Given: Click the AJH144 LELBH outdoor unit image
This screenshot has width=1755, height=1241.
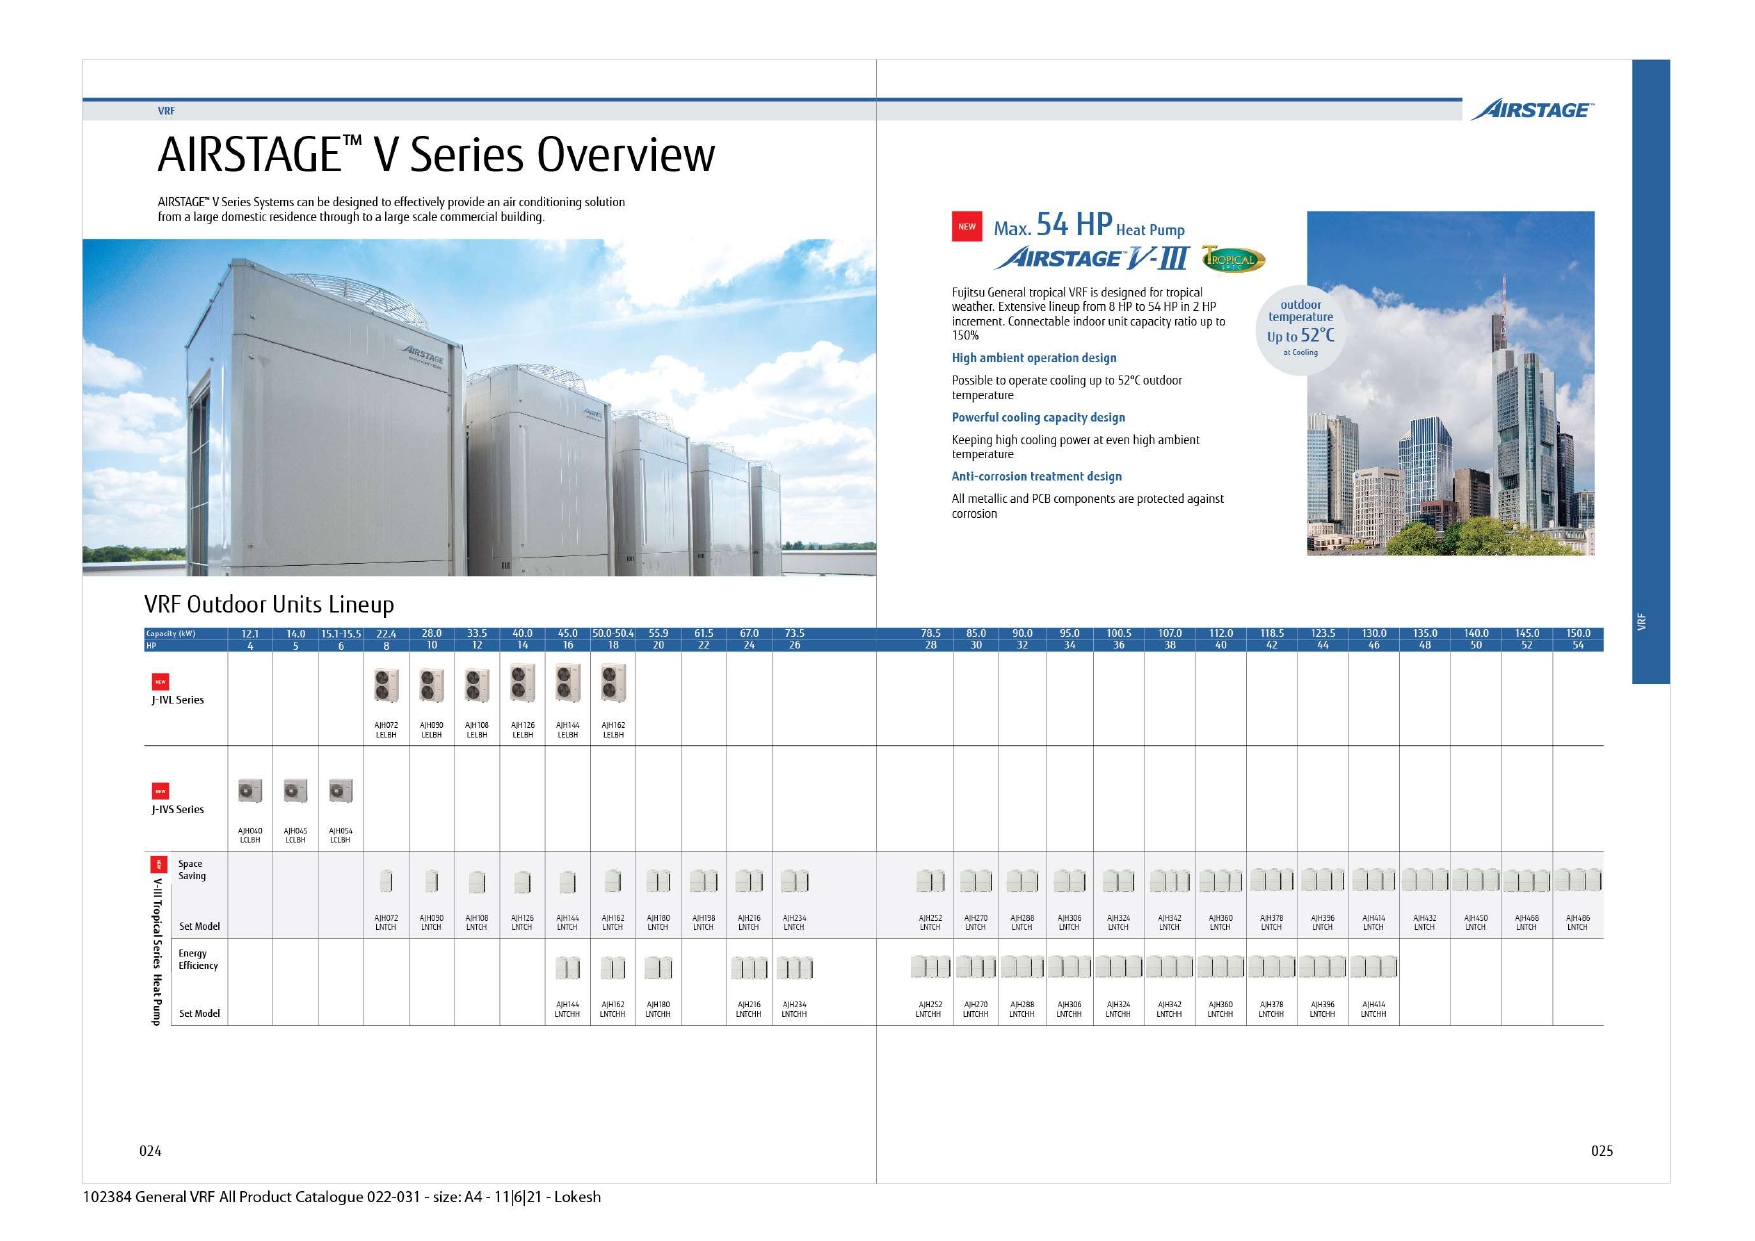Looking at the screenshot, I should (567, 683).
